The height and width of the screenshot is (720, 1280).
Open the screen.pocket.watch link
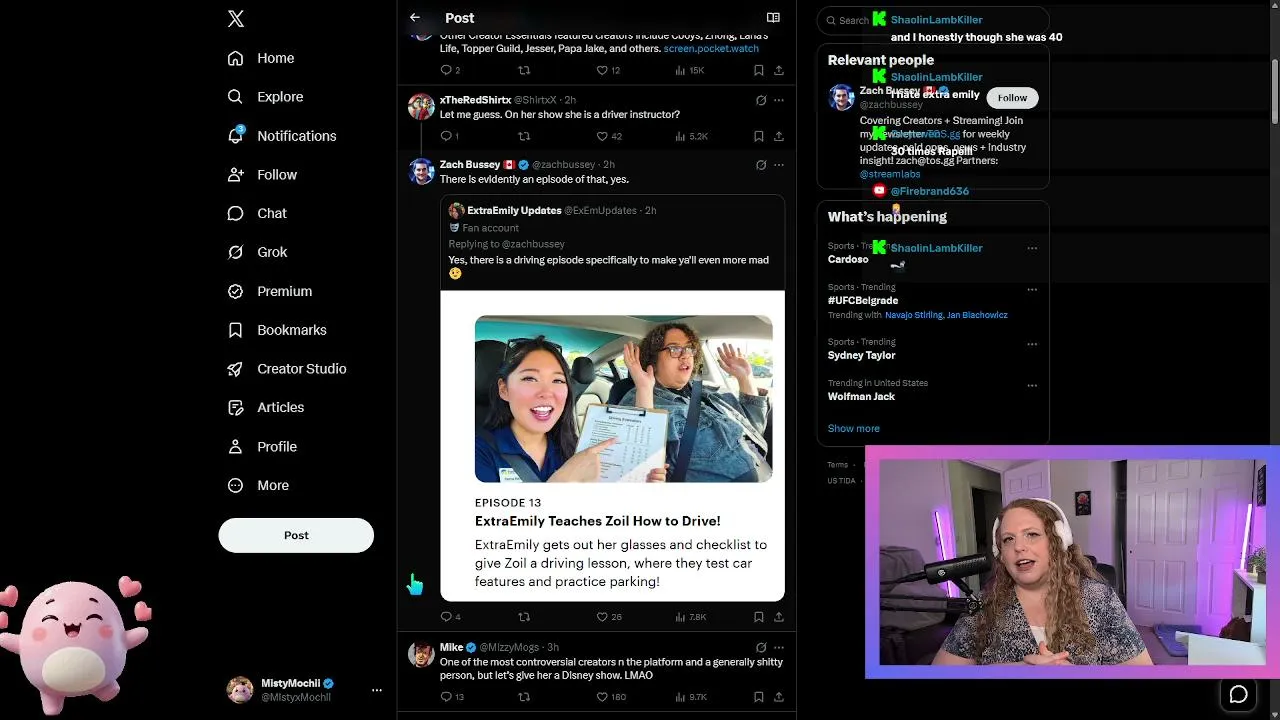[x=711, y=48]
